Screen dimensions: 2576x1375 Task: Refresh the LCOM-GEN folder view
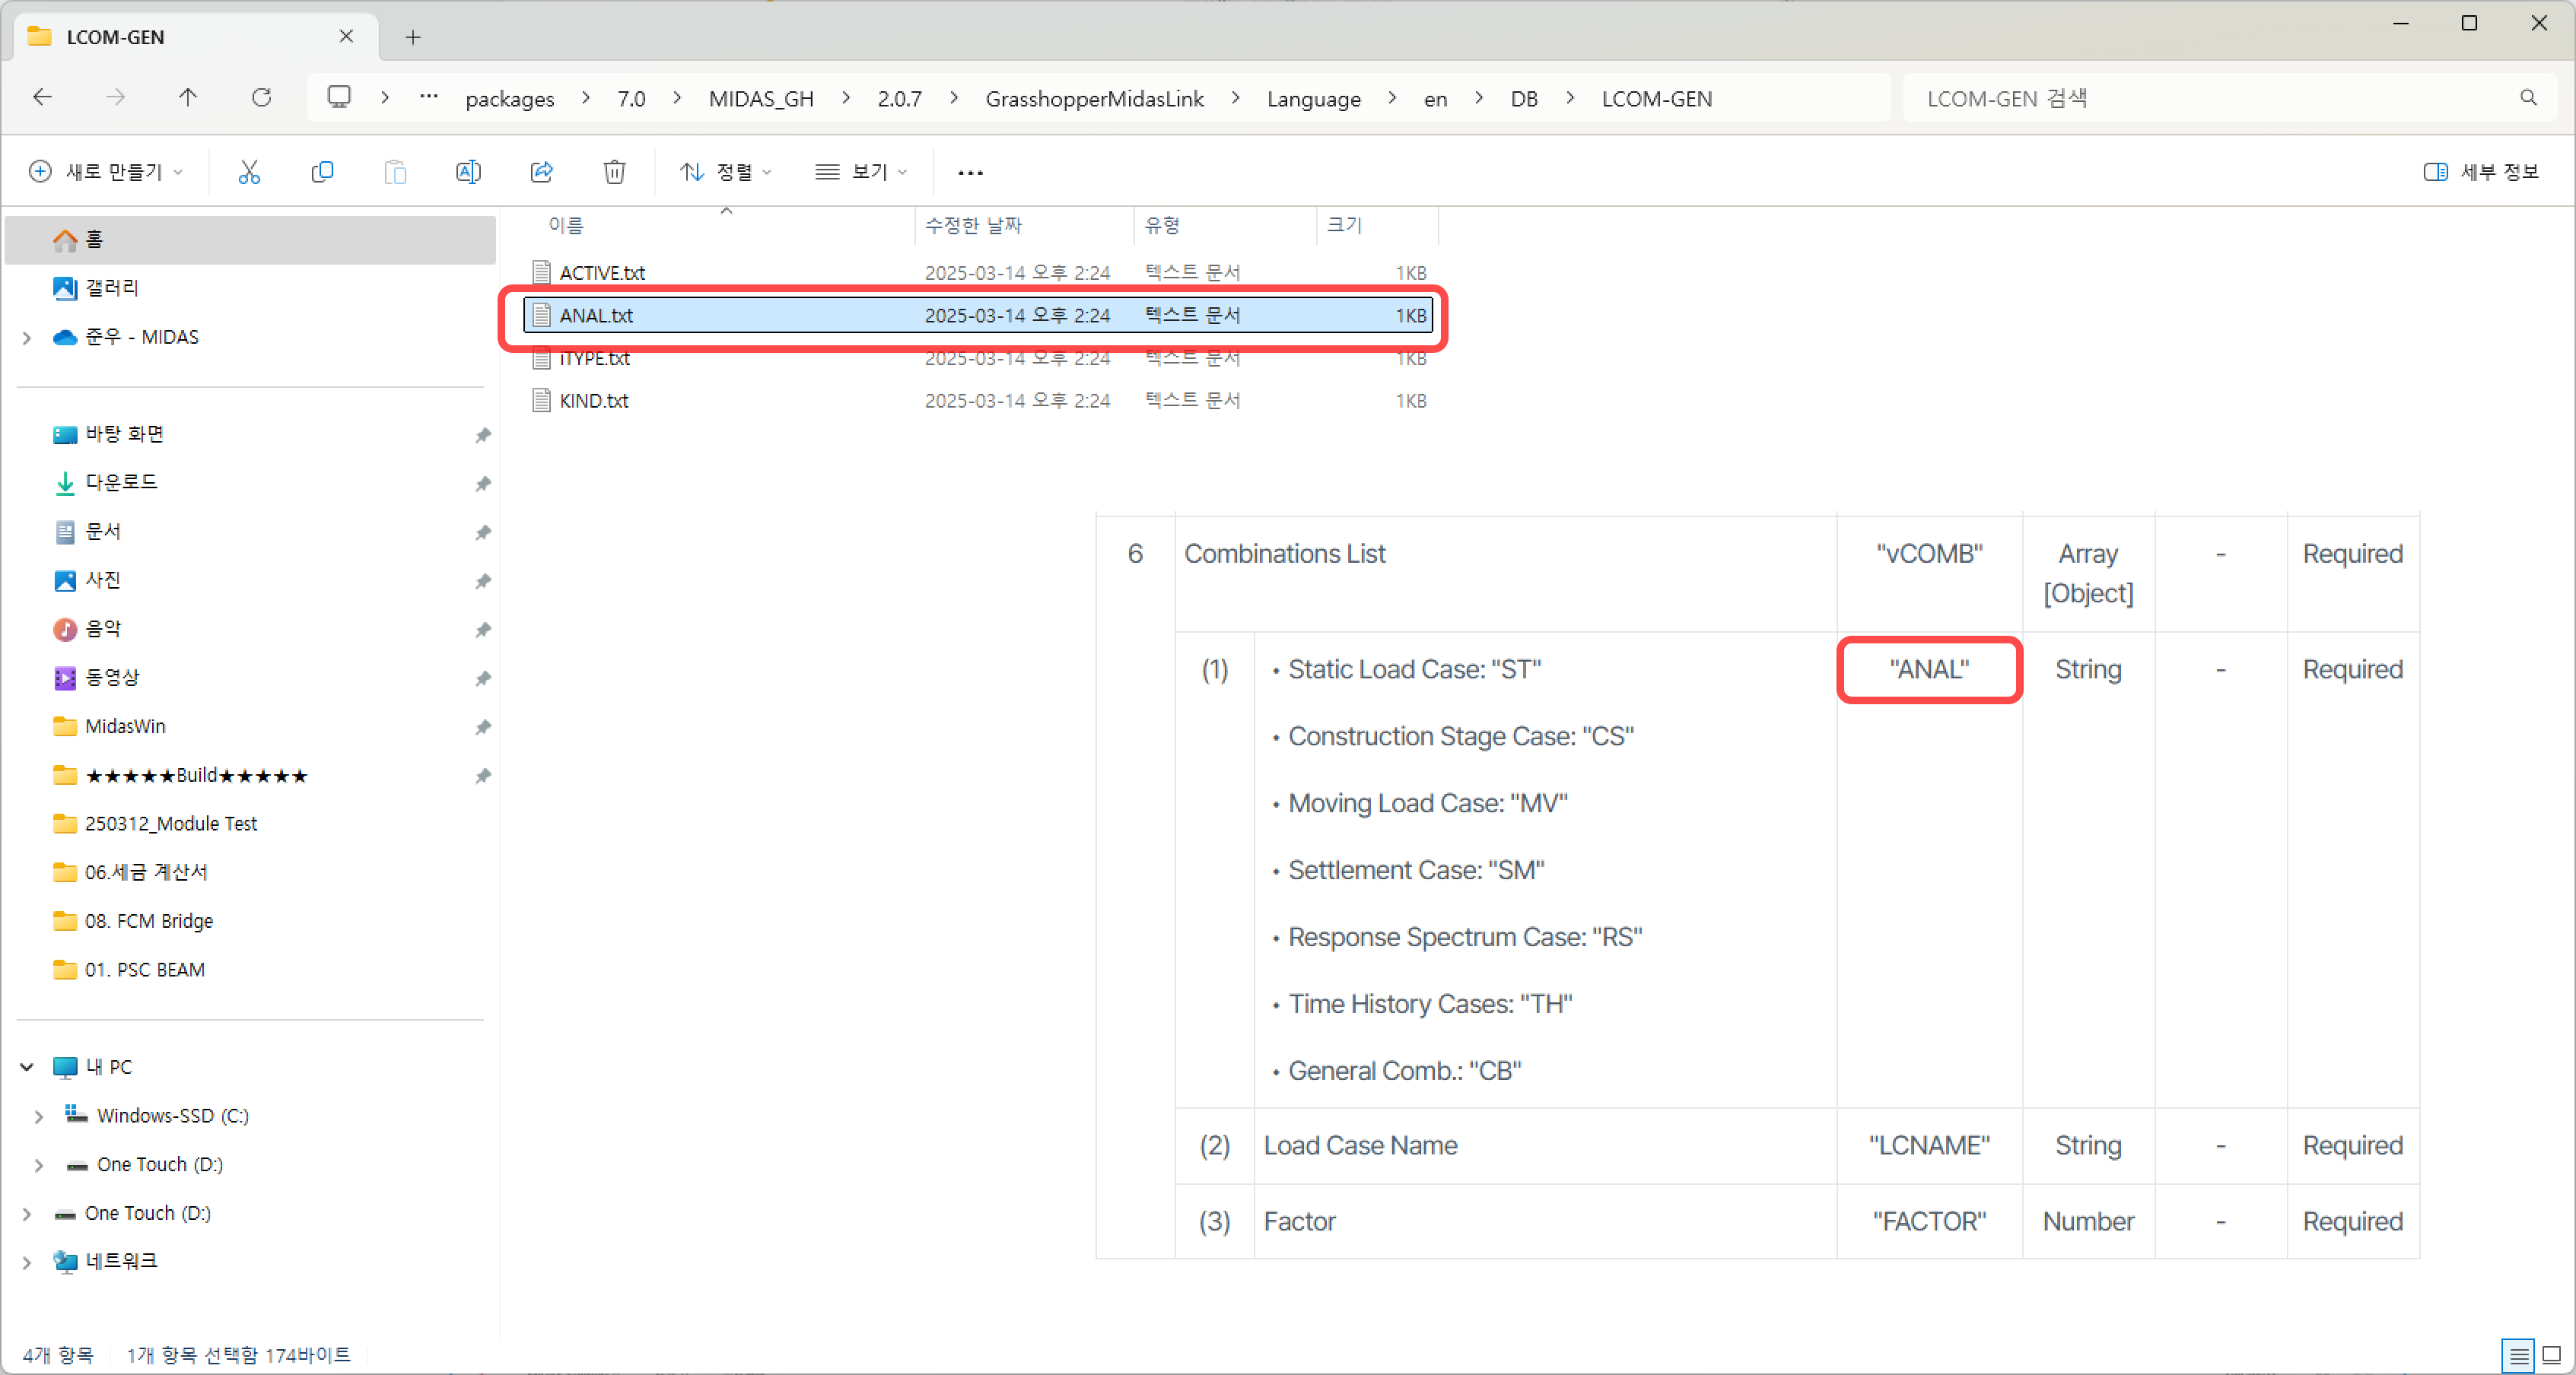pos(262,97)
